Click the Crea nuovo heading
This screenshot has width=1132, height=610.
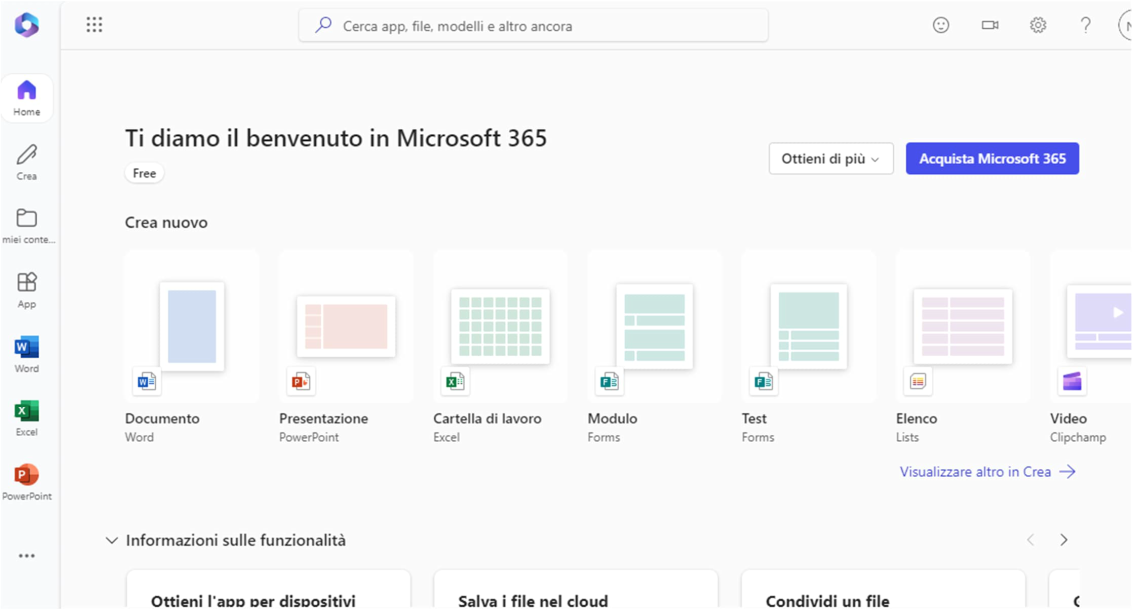pos(166,222)
